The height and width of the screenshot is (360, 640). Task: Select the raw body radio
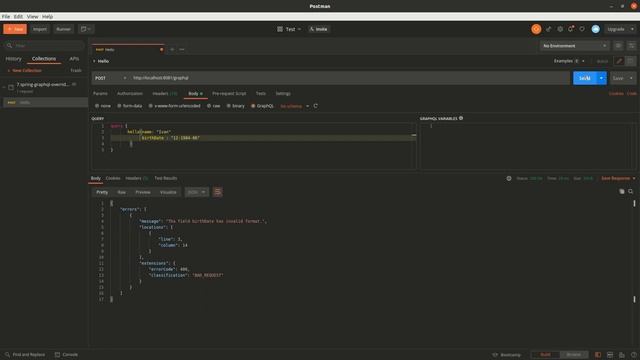209,106
